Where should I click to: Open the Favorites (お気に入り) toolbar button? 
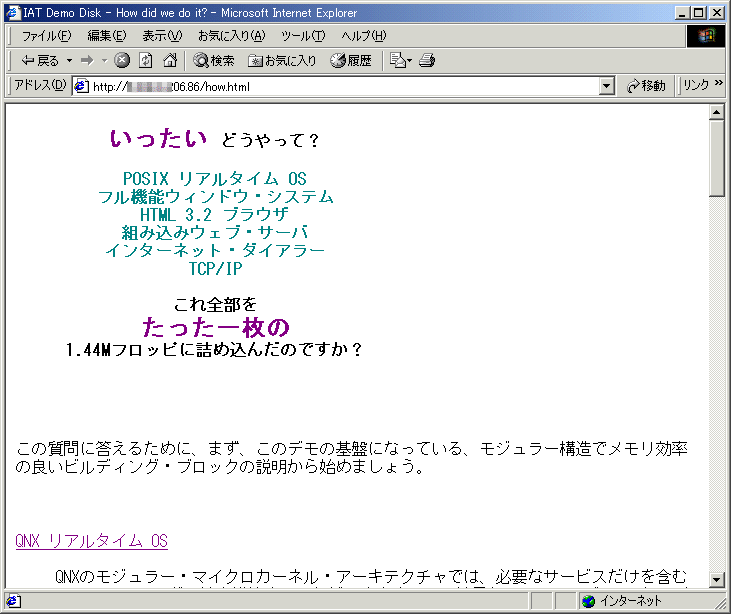[x=282, y=60]
